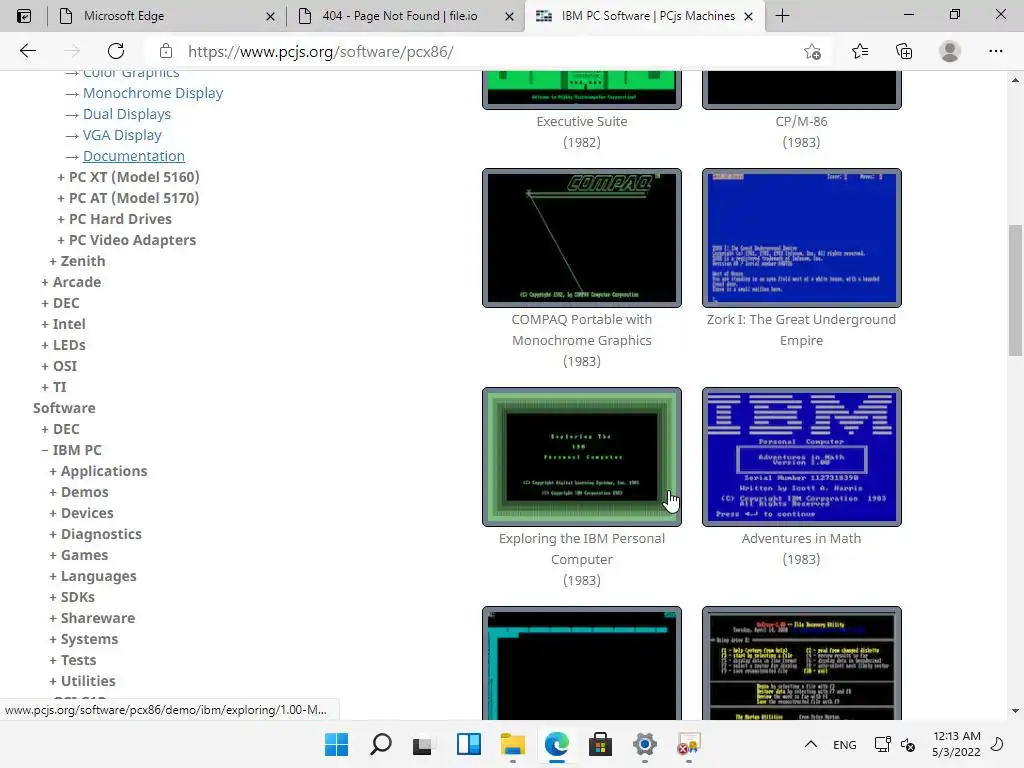This screenshot has height=768, width=1024.
Task: Open the Favorites list
Action: (859, 51)
